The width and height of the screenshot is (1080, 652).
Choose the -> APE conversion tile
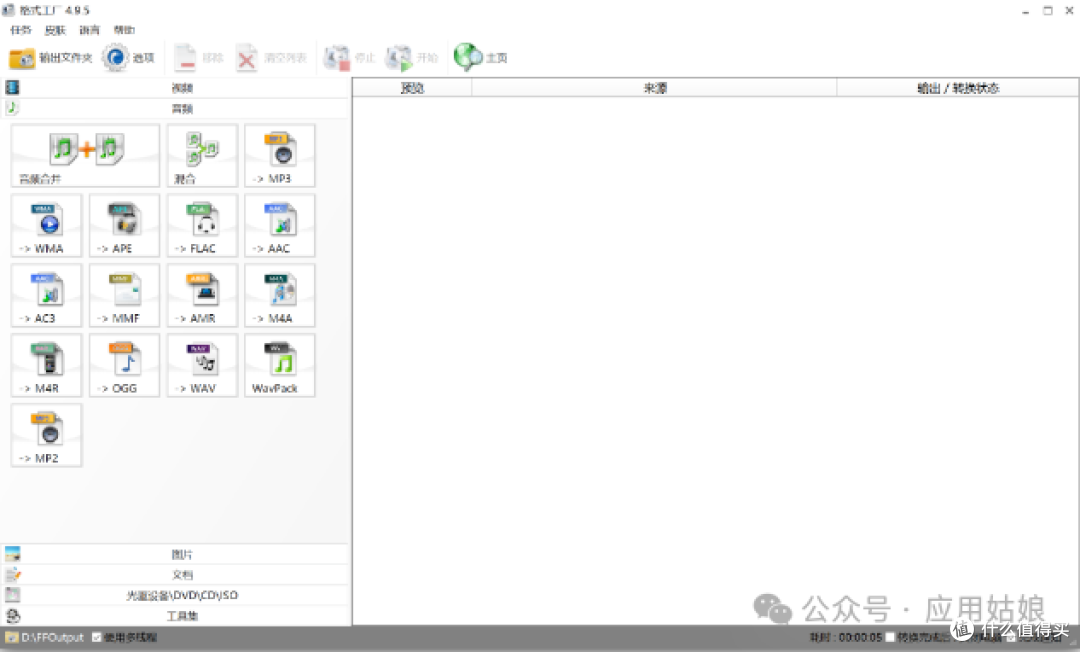(x=124, y=226)
